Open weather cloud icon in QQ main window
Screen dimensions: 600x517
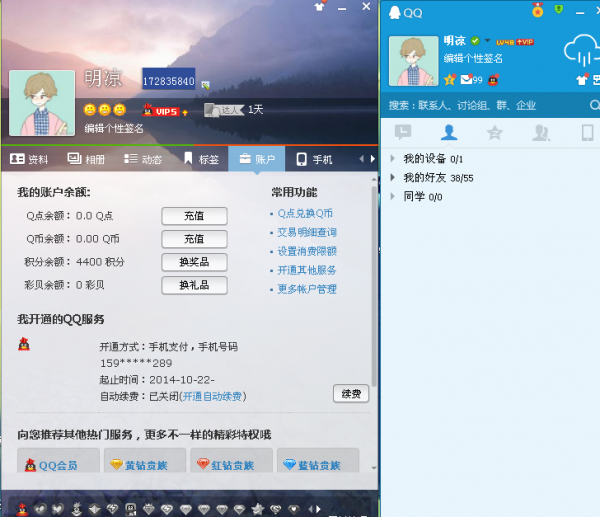coord(581,52)
